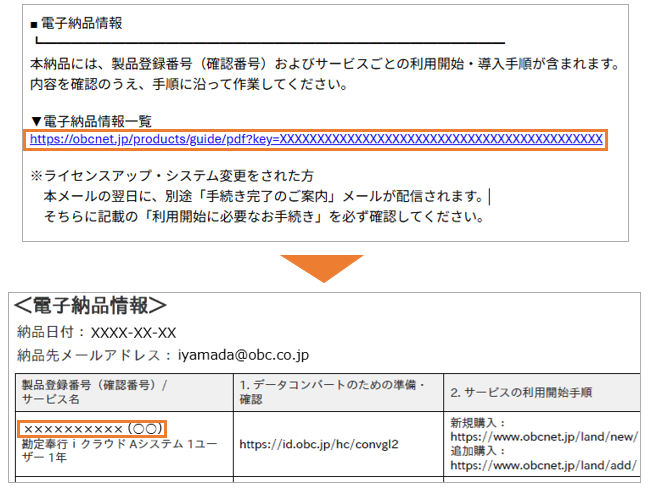This screenshot has height=489, width=648.
Task: Open the 追加購入 land/add URL
Action: click(x=543, y=465)
